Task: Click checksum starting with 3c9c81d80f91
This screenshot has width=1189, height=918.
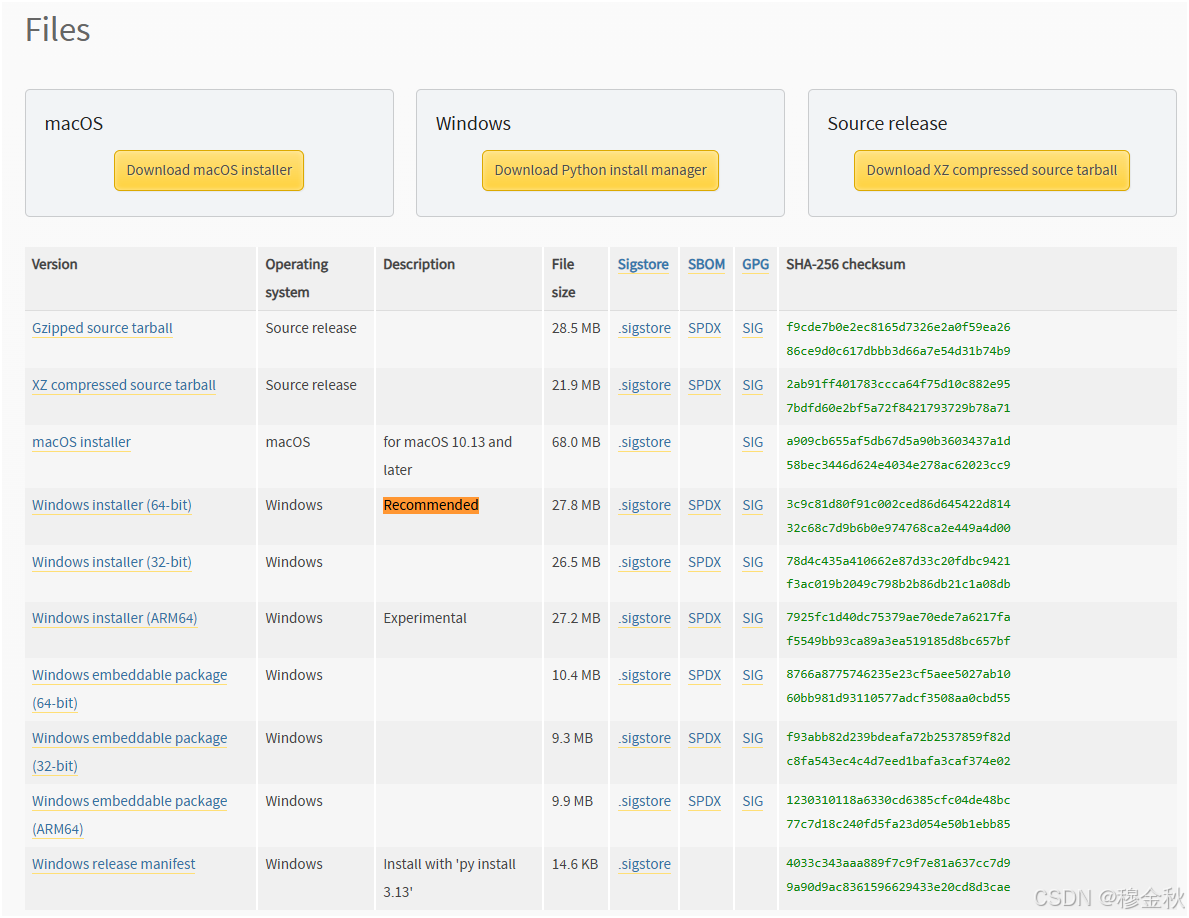Action: pyautogui.click(x=898, y=516)
